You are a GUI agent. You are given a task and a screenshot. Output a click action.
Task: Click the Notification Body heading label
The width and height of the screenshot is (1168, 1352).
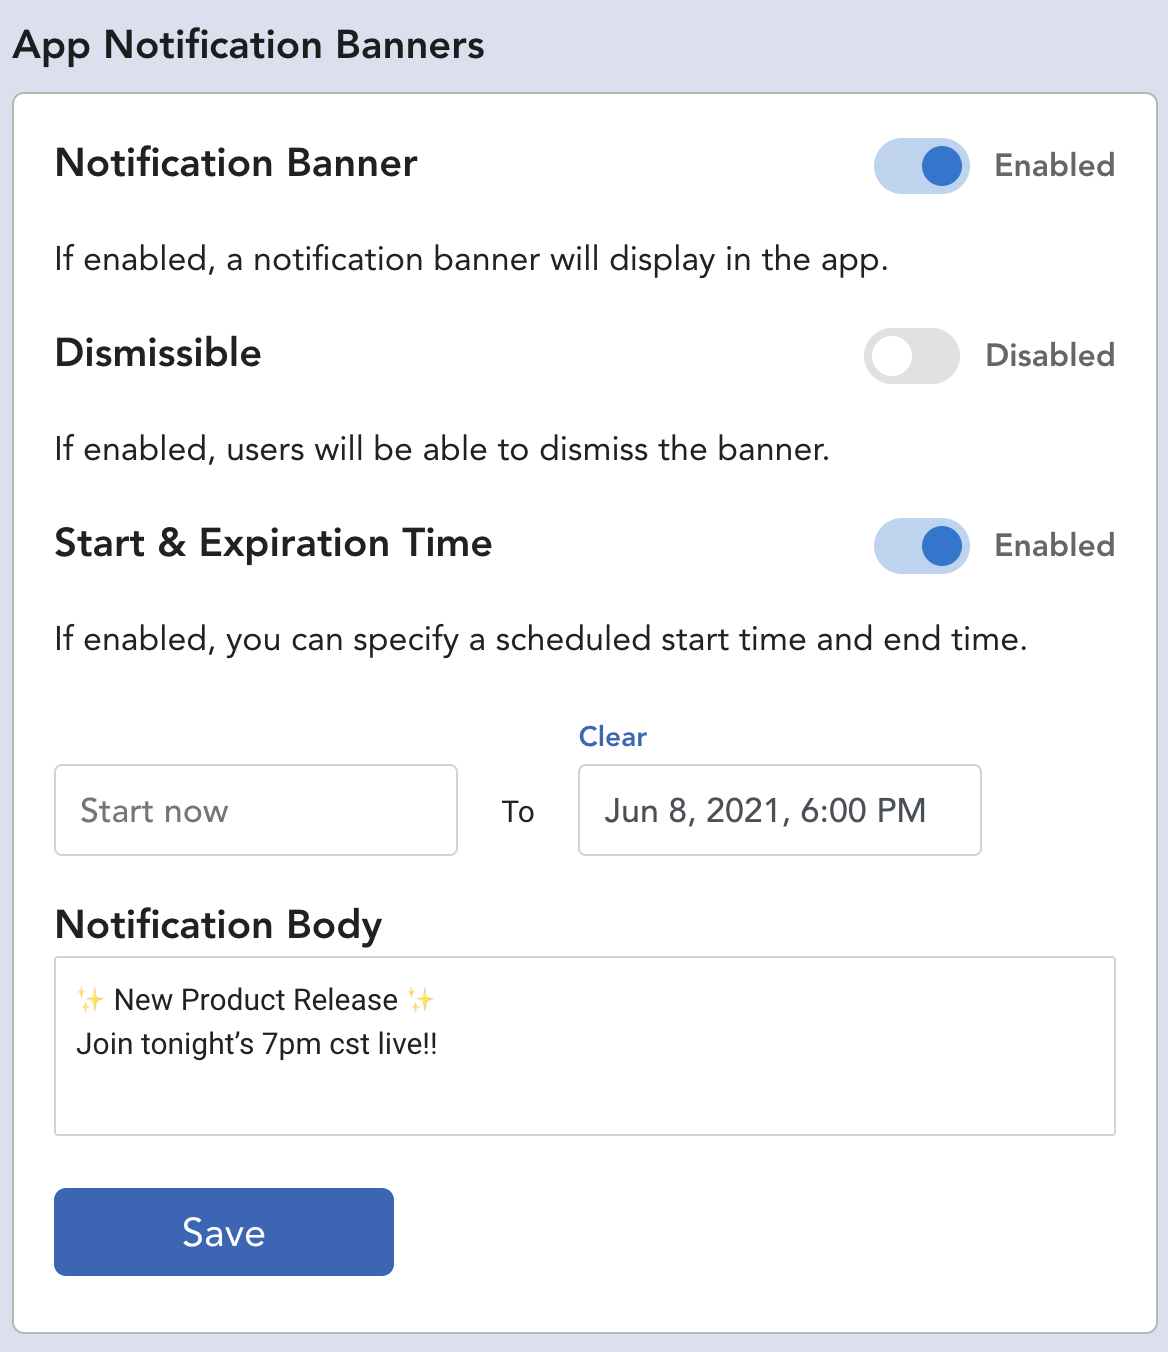[218, 925]
